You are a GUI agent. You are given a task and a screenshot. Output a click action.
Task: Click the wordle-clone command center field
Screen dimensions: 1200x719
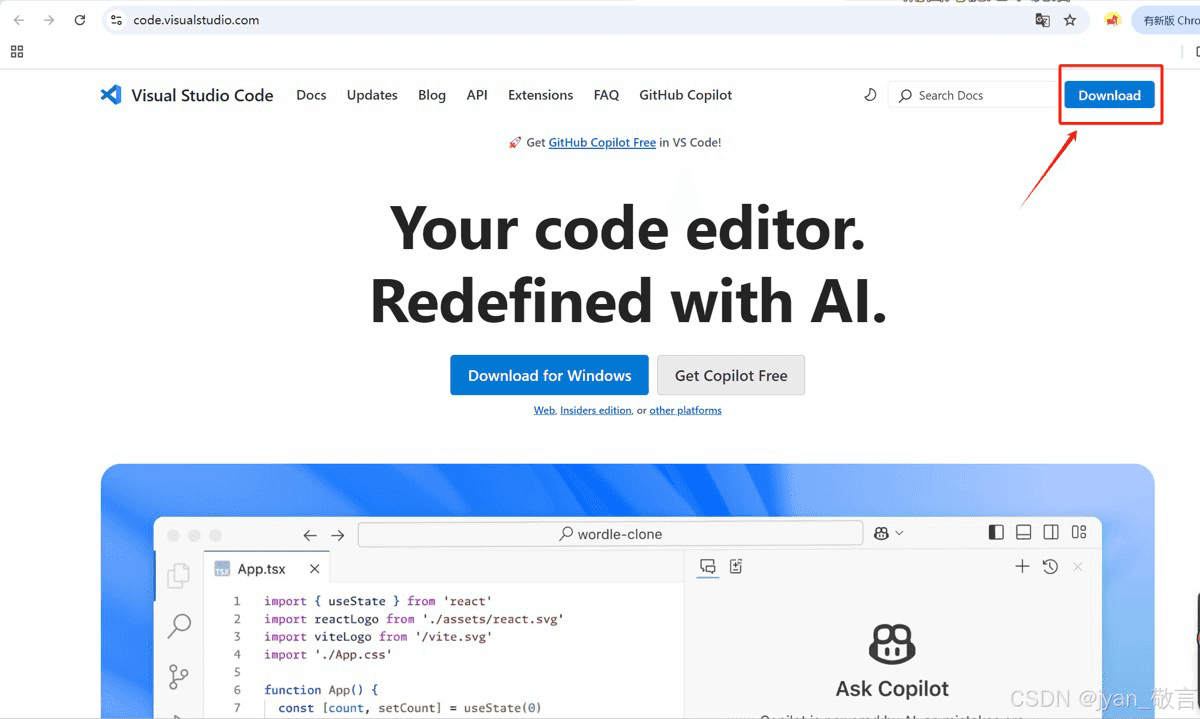point(610,533)
